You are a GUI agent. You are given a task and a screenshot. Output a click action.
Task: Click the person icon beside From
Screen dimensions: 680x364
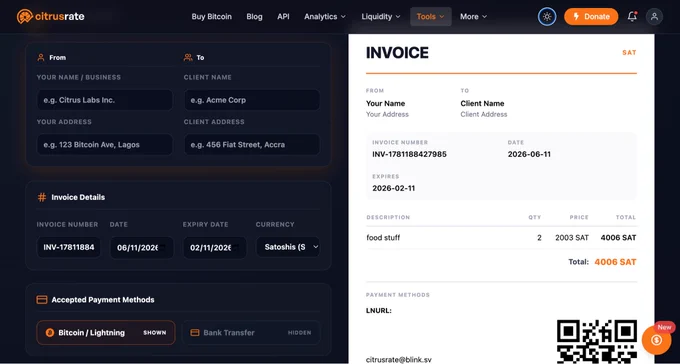41,57
